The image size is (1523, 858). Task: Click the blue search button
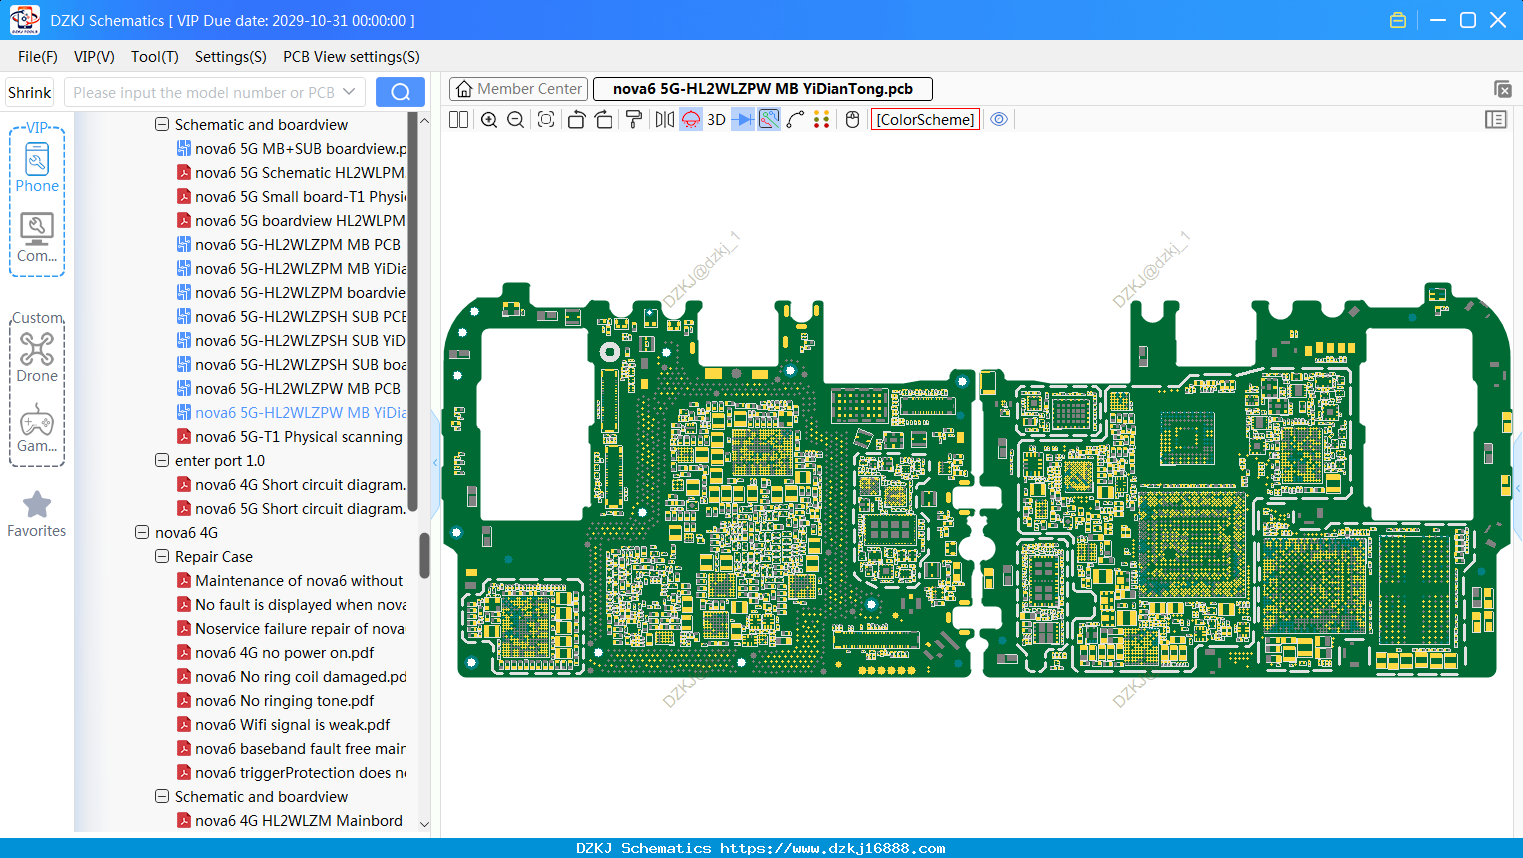[x=400, y=92]
